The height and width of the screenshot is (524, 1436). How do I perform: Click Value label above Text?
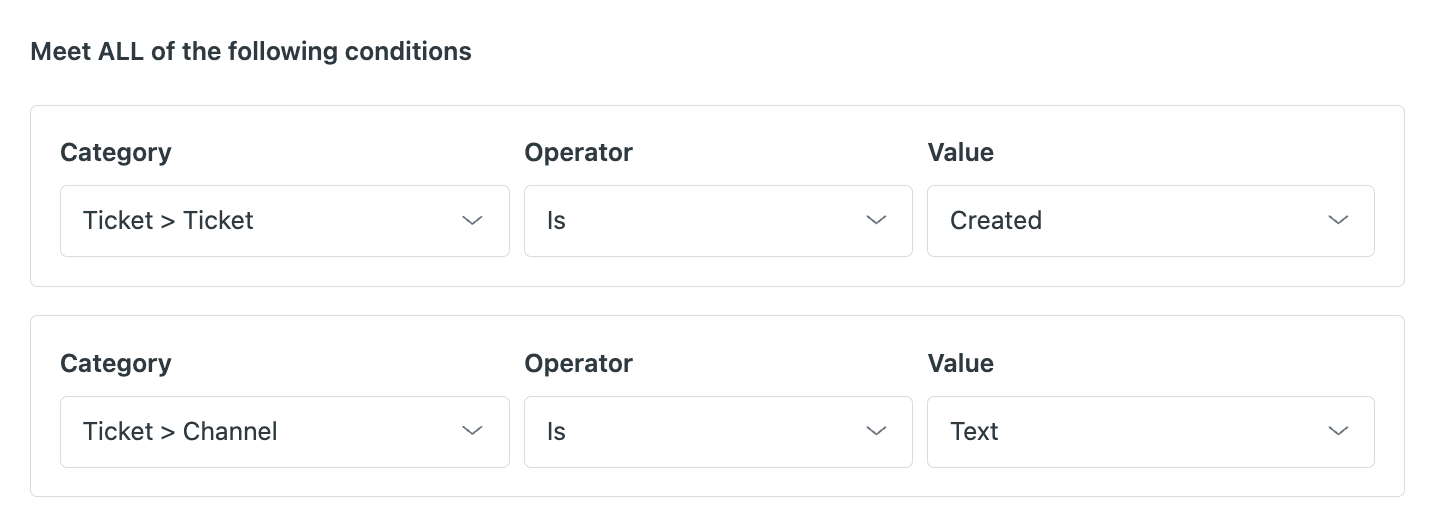tap(961, 363)
